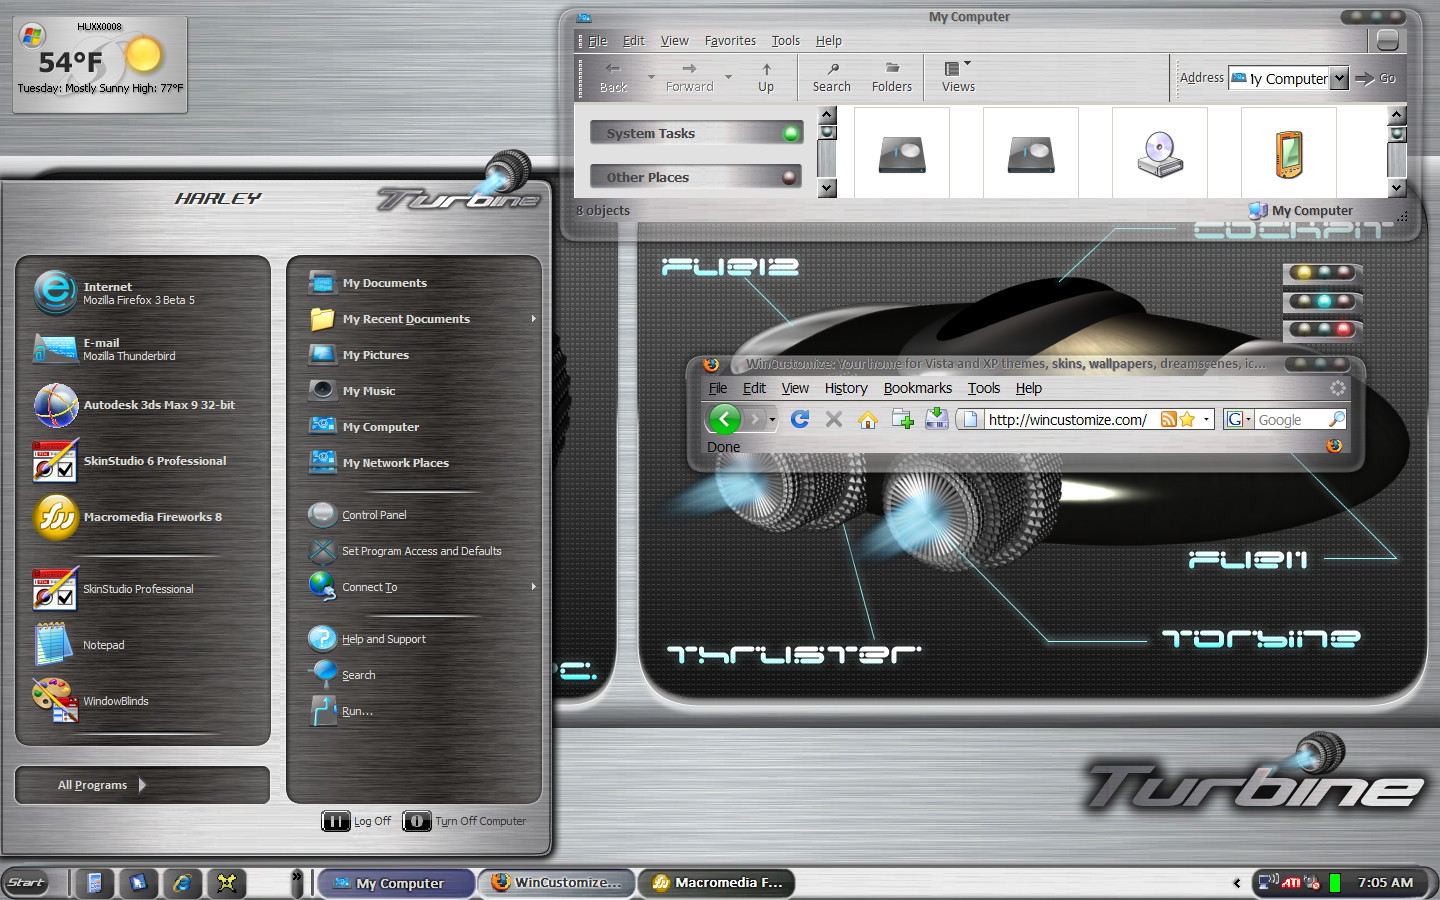The image size is (1440, 900).
Task: Click Folders in My Computer toolbar
Action: click(892, 77)
